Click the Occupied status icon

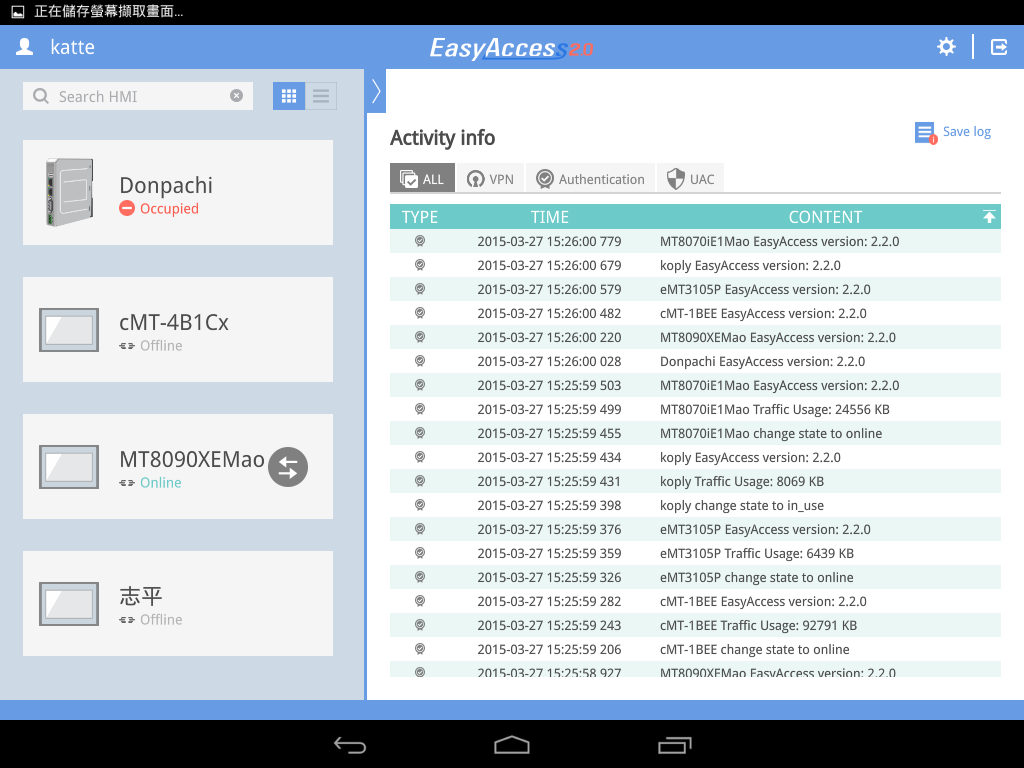127,208
